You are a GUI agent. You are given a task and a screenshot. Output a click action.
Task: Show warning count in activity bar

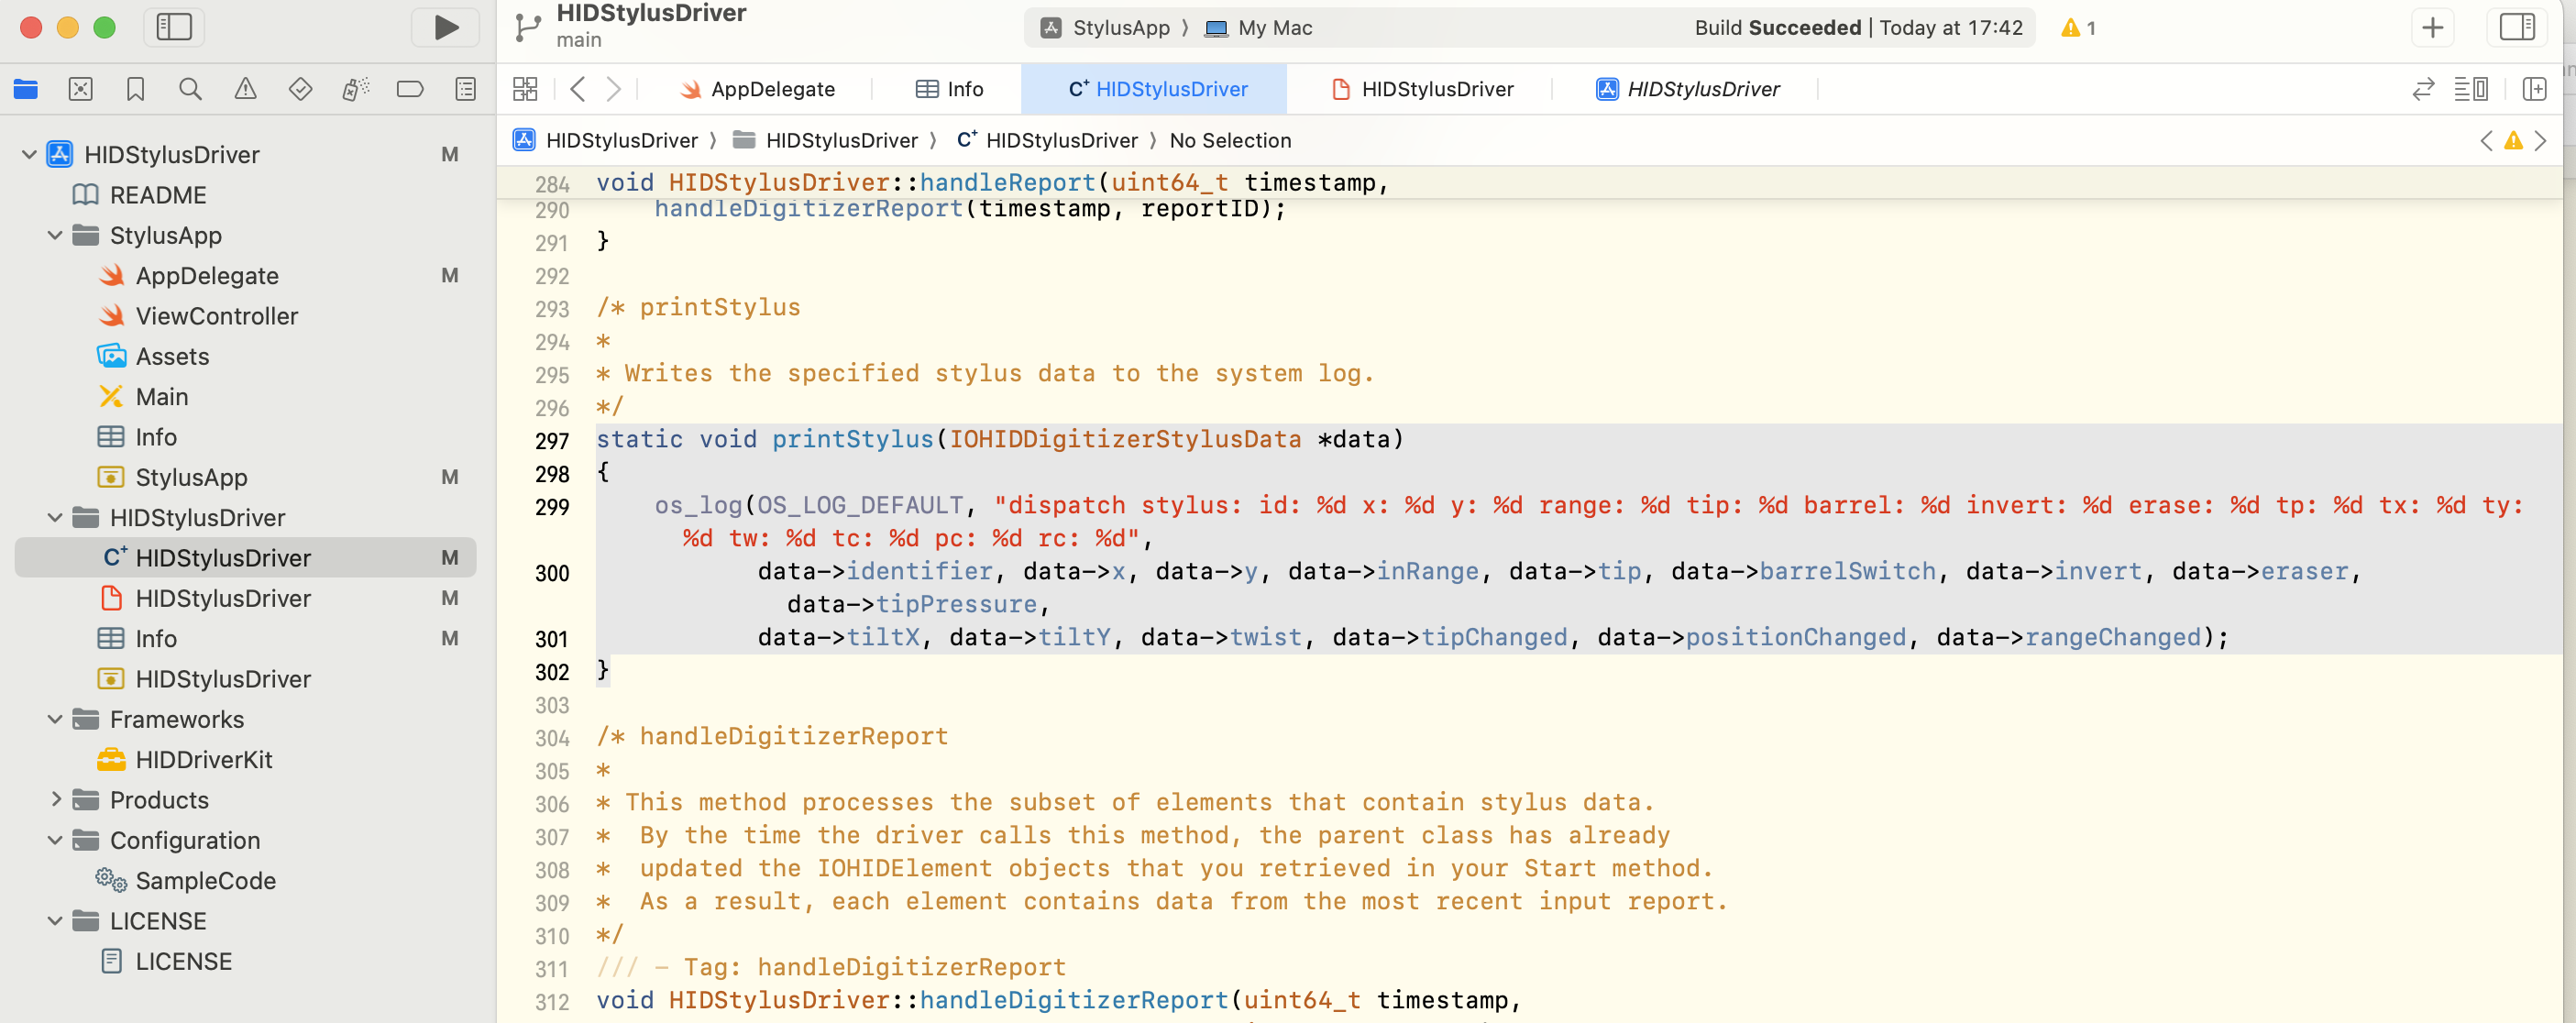[x=2078, y=28]
